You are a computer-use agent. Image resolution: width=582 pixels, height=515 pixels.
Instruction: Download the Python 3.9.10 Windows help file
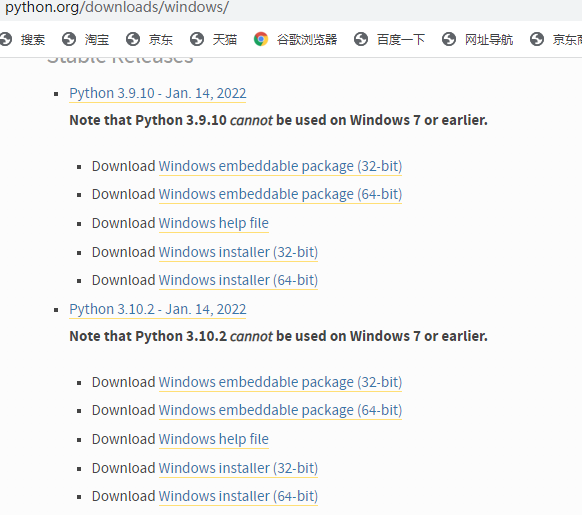pos(213,224)
